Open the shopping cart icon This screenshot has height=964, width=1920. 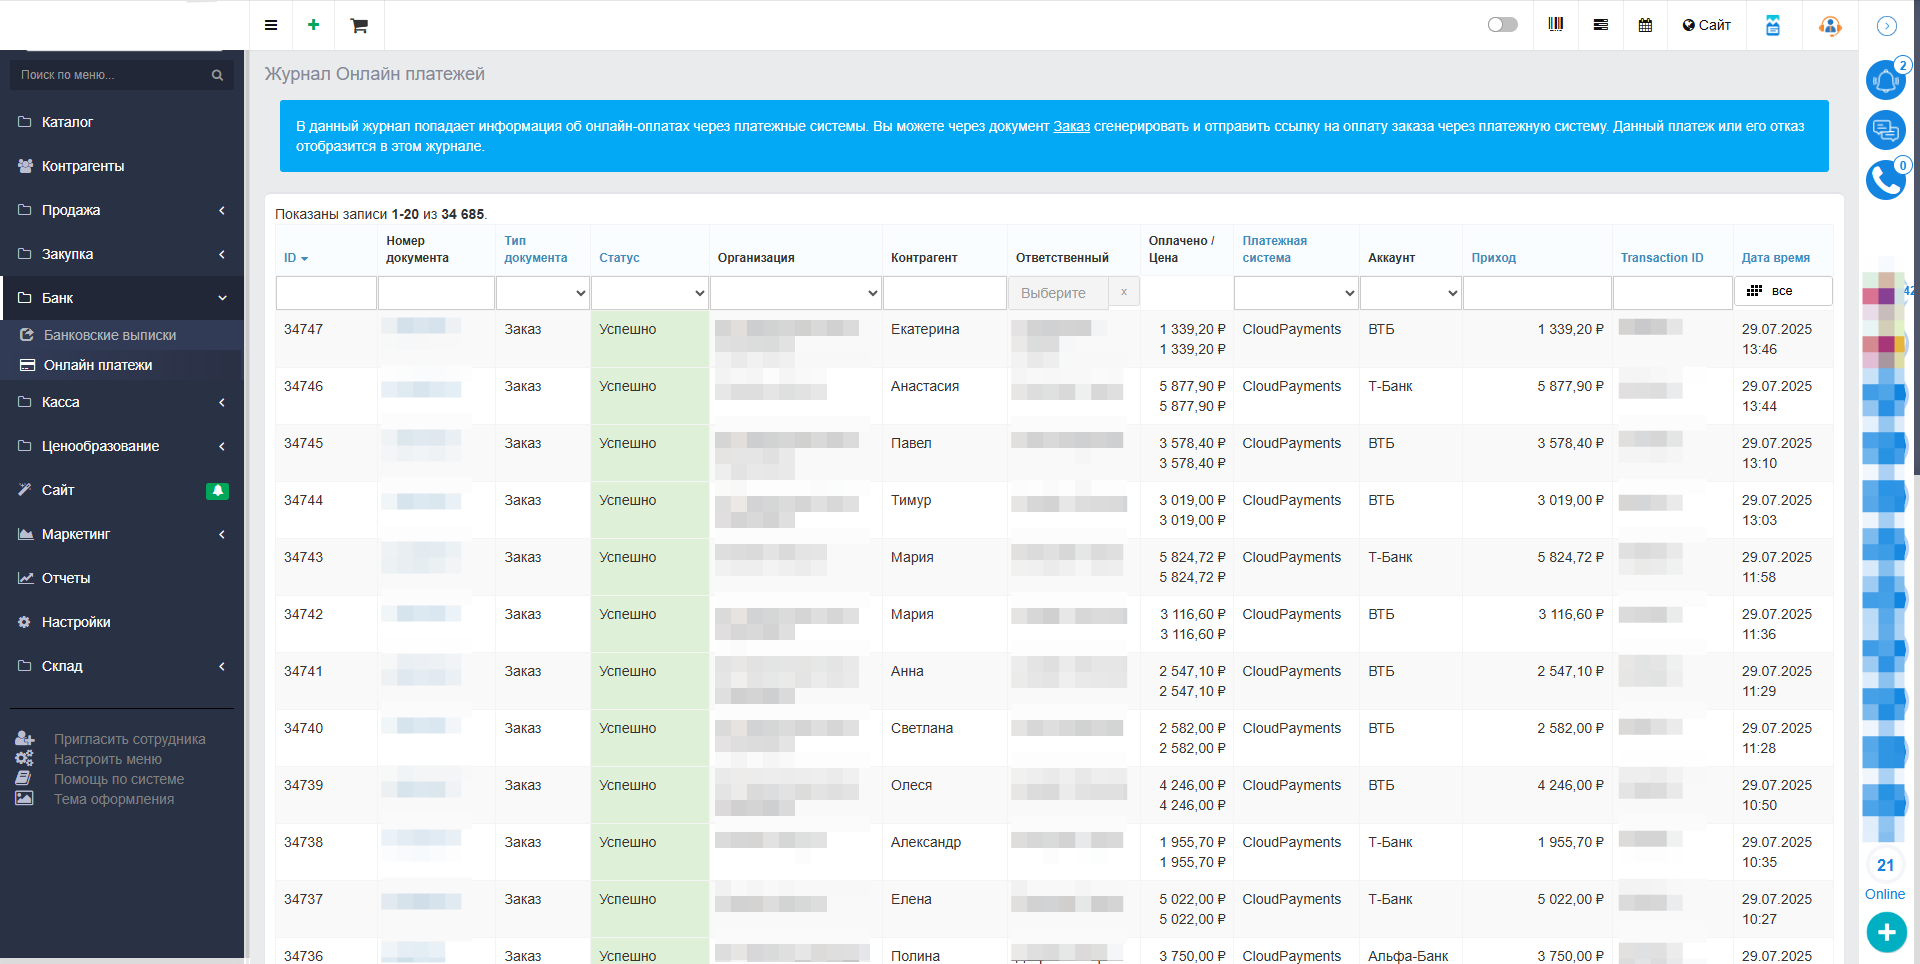coord(359,26)
